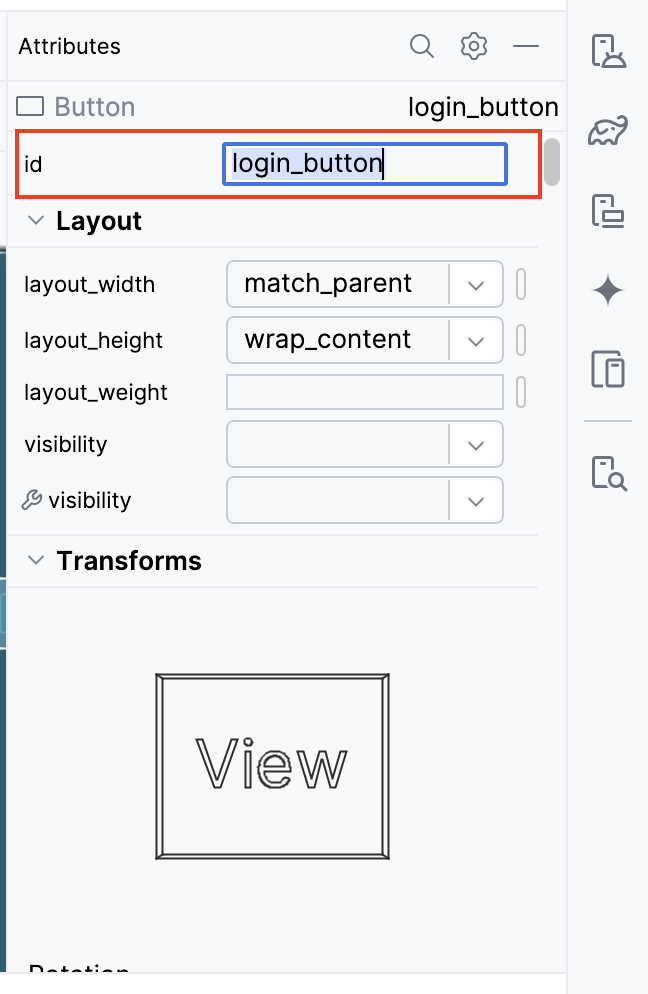Collapse the Transforms section chevron
The width and height of the screenshot is (648, 994).
(x=36, y=560)
